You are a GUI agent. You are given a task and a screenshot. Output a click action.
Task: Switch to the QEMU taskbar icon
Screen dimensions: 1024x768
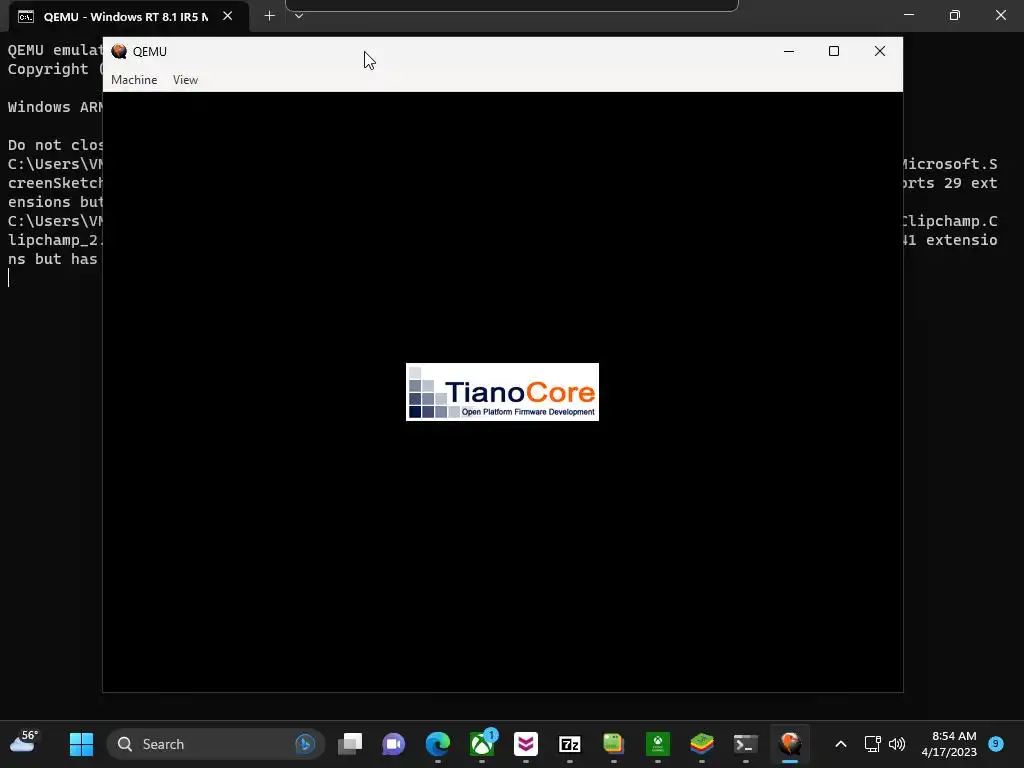pyautogui.click(x=790, y=744)
